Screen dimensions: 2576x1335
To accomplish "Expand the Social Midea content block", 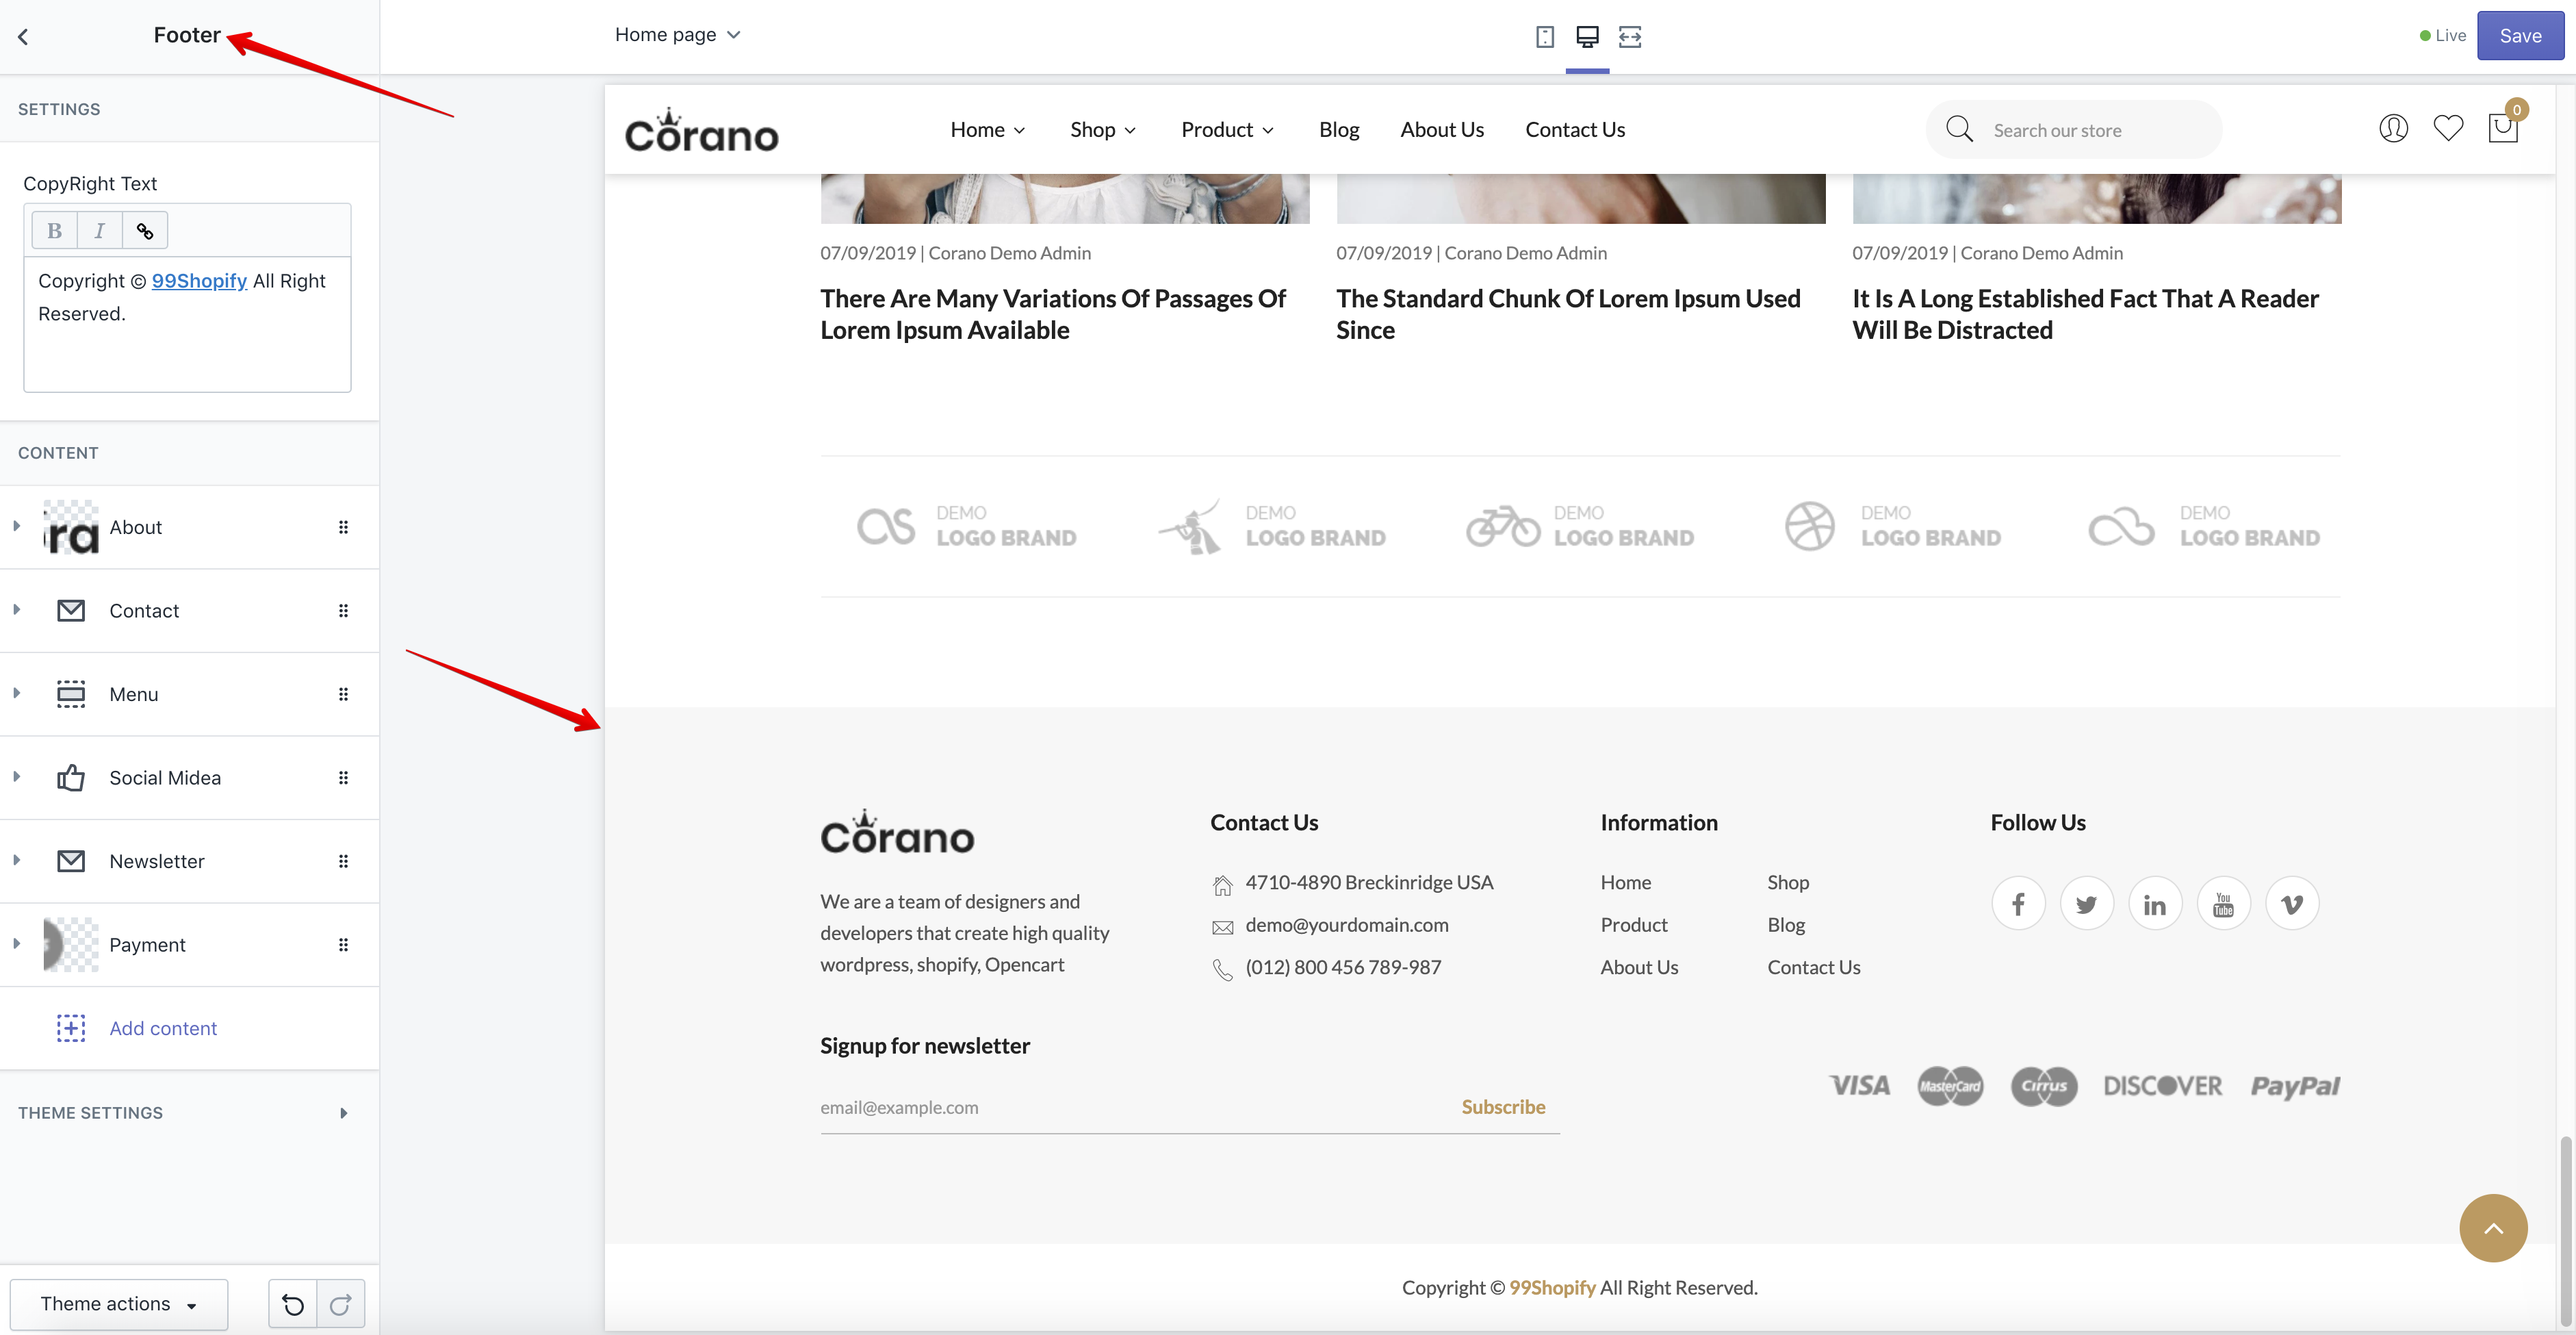I will [x=17, y=777].
